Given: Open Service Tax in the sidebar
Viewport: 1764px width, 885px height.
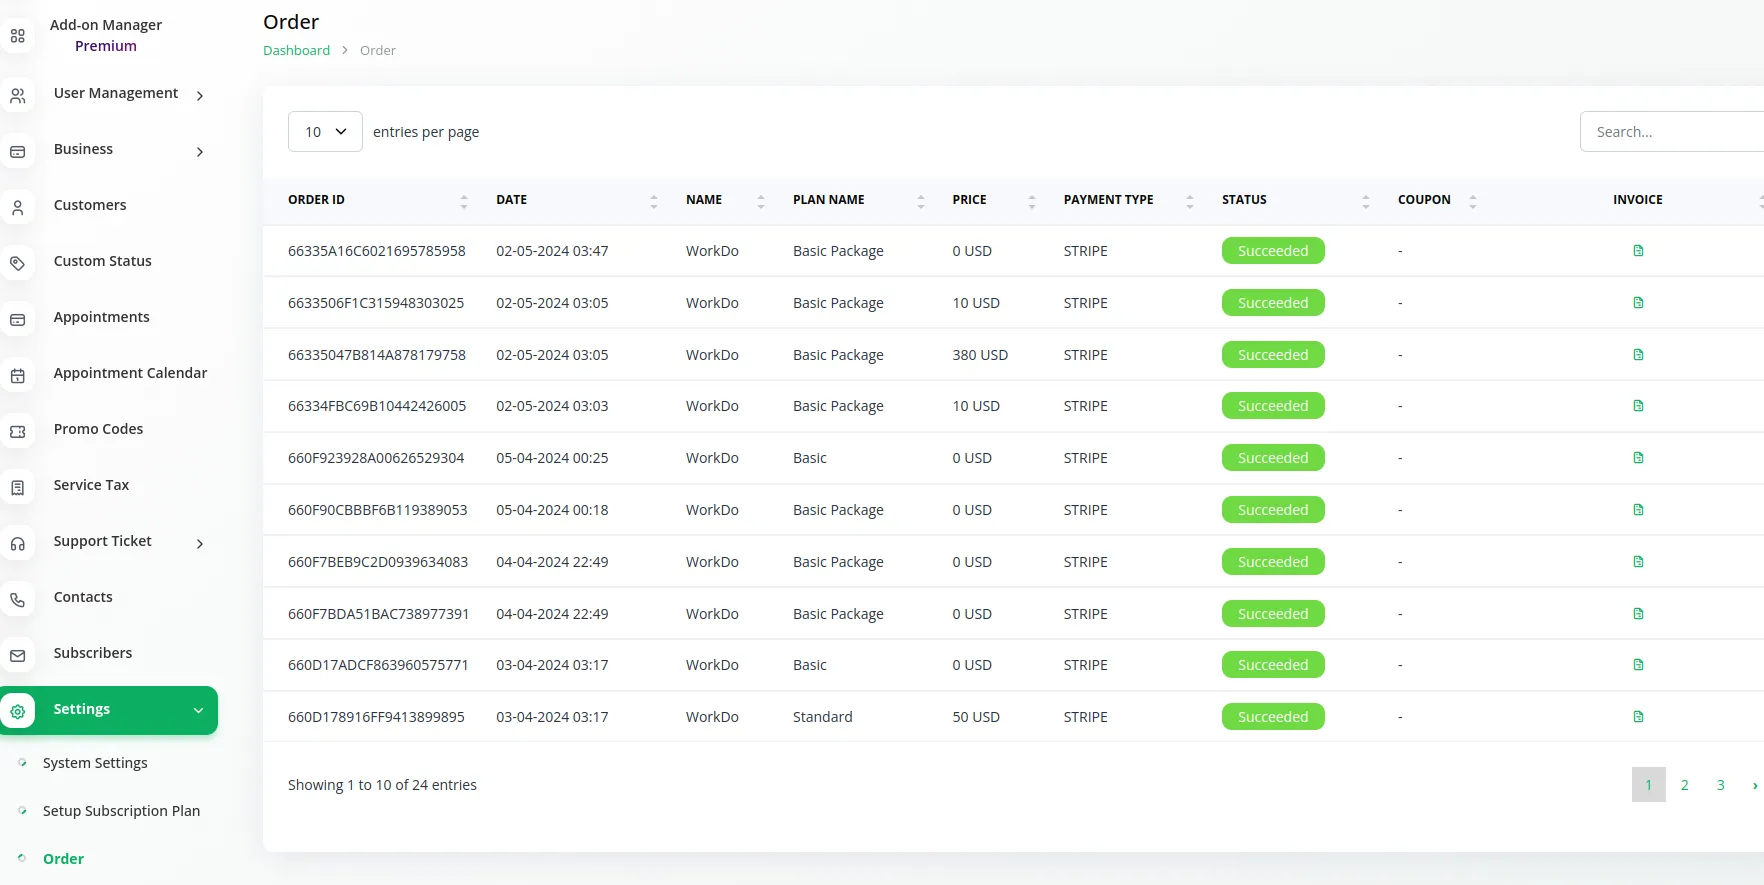Looking at the screenshot, I should [91, 485].
